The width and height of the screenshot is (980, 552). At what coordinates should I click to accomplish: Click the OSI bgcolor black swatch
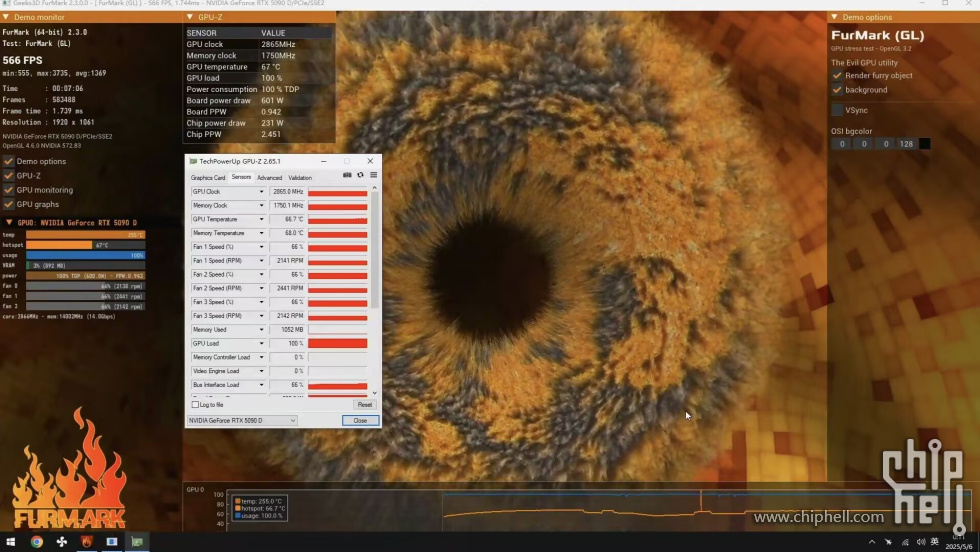(924, 144)
